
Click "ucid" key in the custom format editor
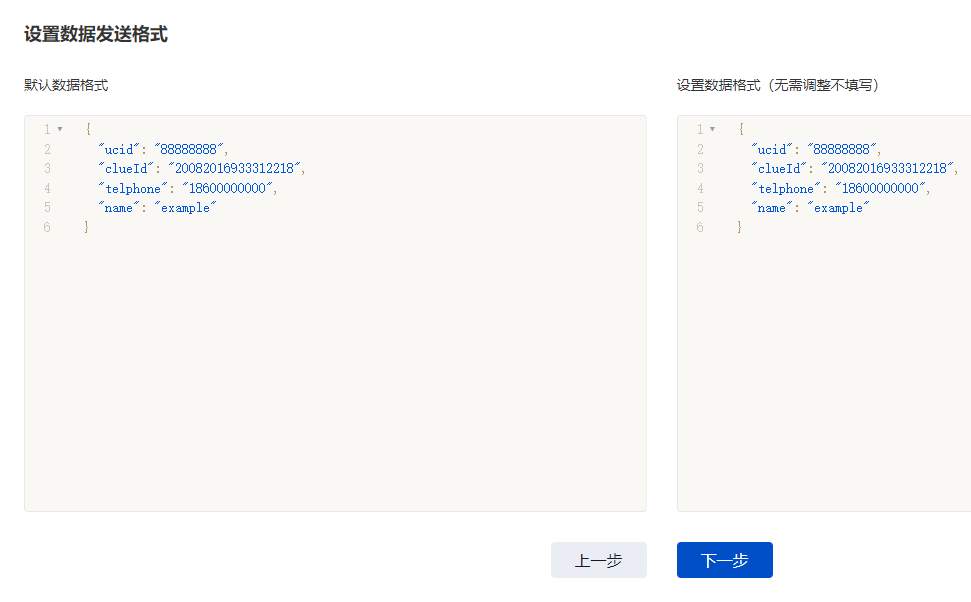772,149
